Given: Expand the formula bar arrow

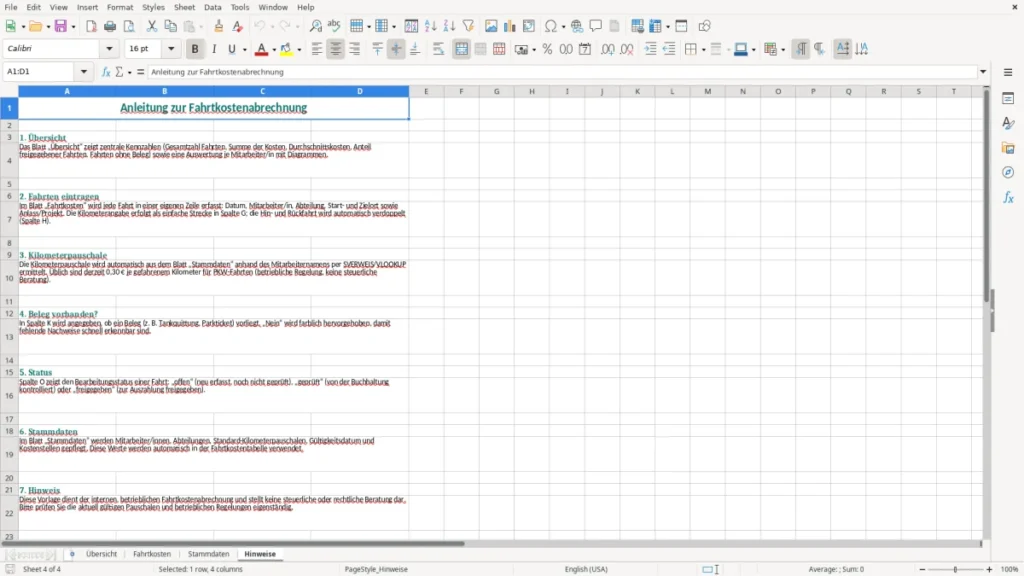Looking at the screenshot, I should pos(983,72).
